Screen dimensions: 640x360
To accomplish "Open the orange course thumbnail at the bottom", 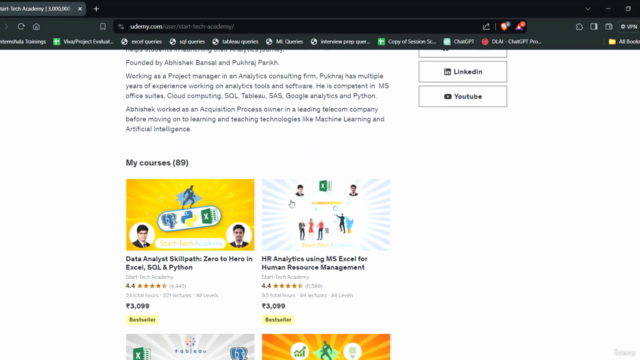I will click(326, 347).
